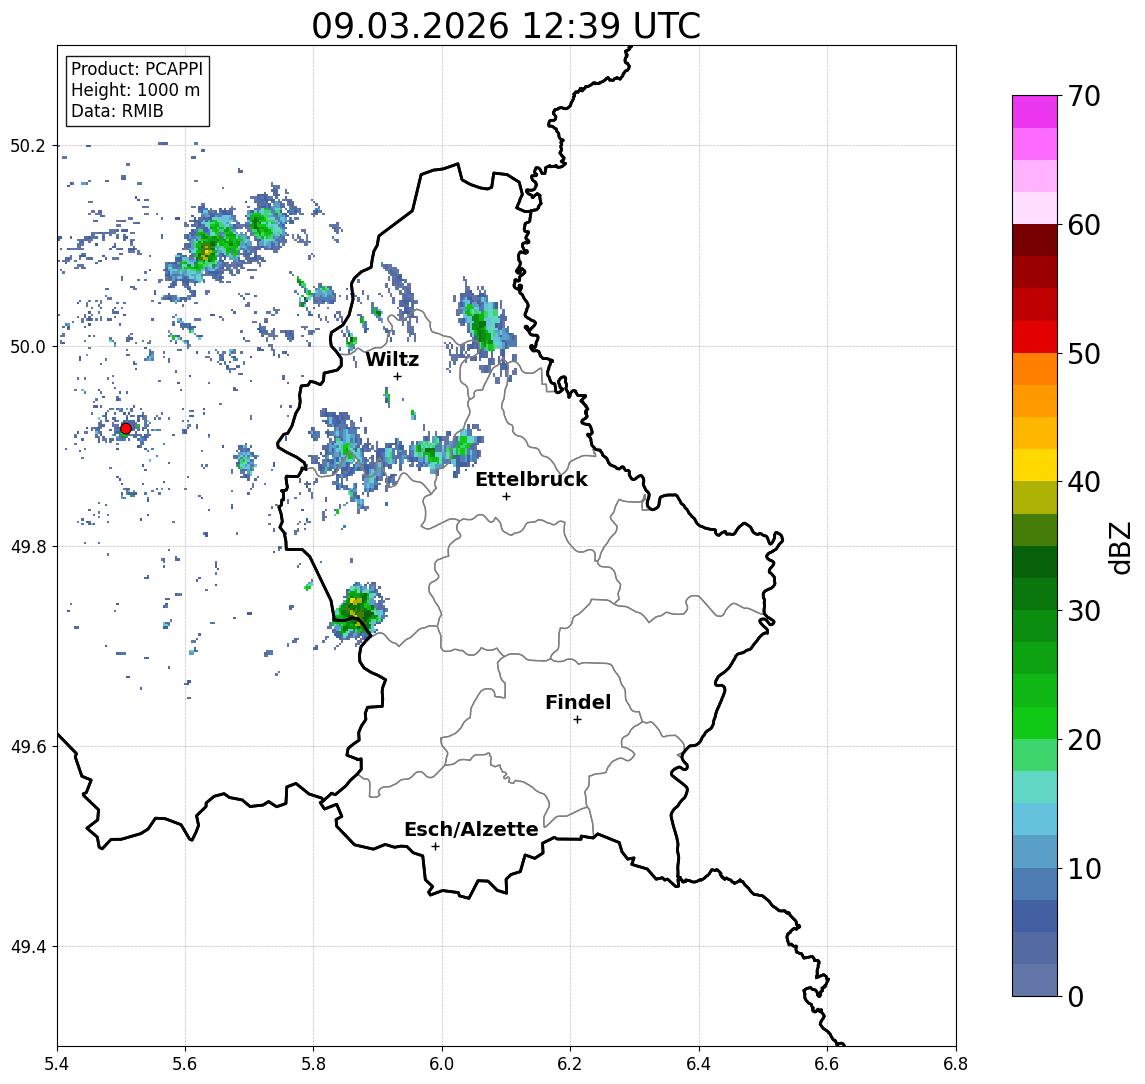Click the 30 tick on the colorbar
The height and width of the screenshot is (1084, 1145).
pos(1084,611)
